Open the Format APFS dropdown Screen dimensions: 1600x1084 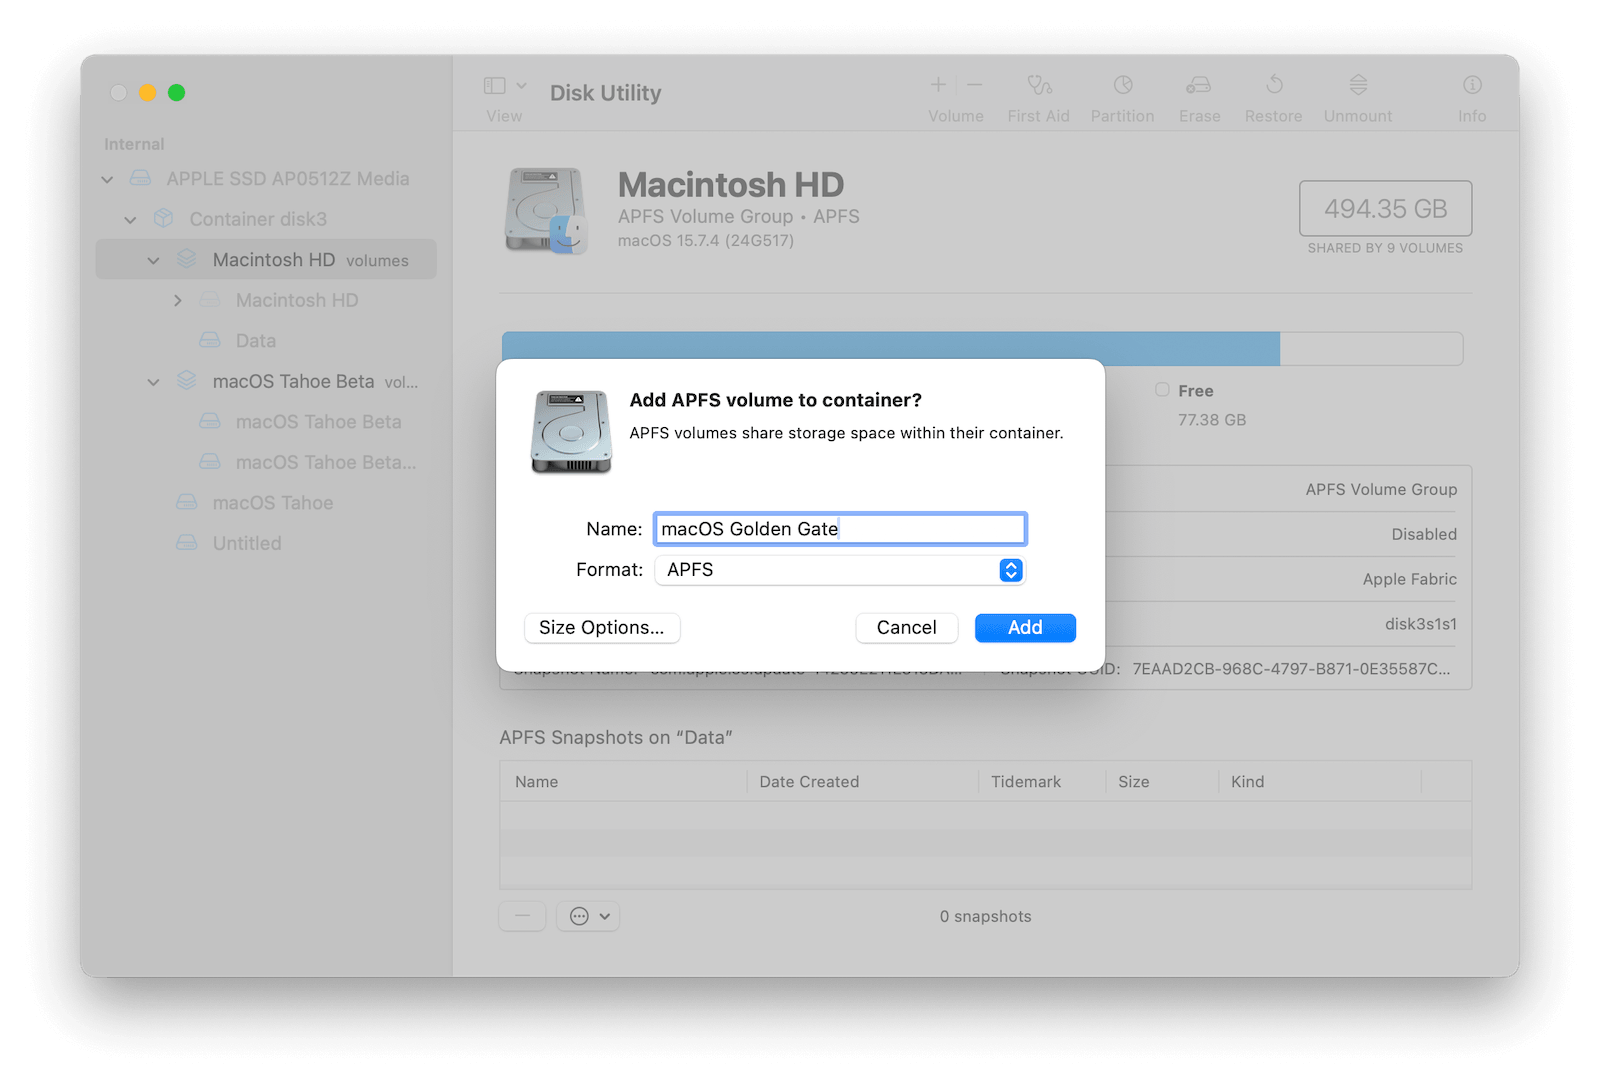point(840,570)
